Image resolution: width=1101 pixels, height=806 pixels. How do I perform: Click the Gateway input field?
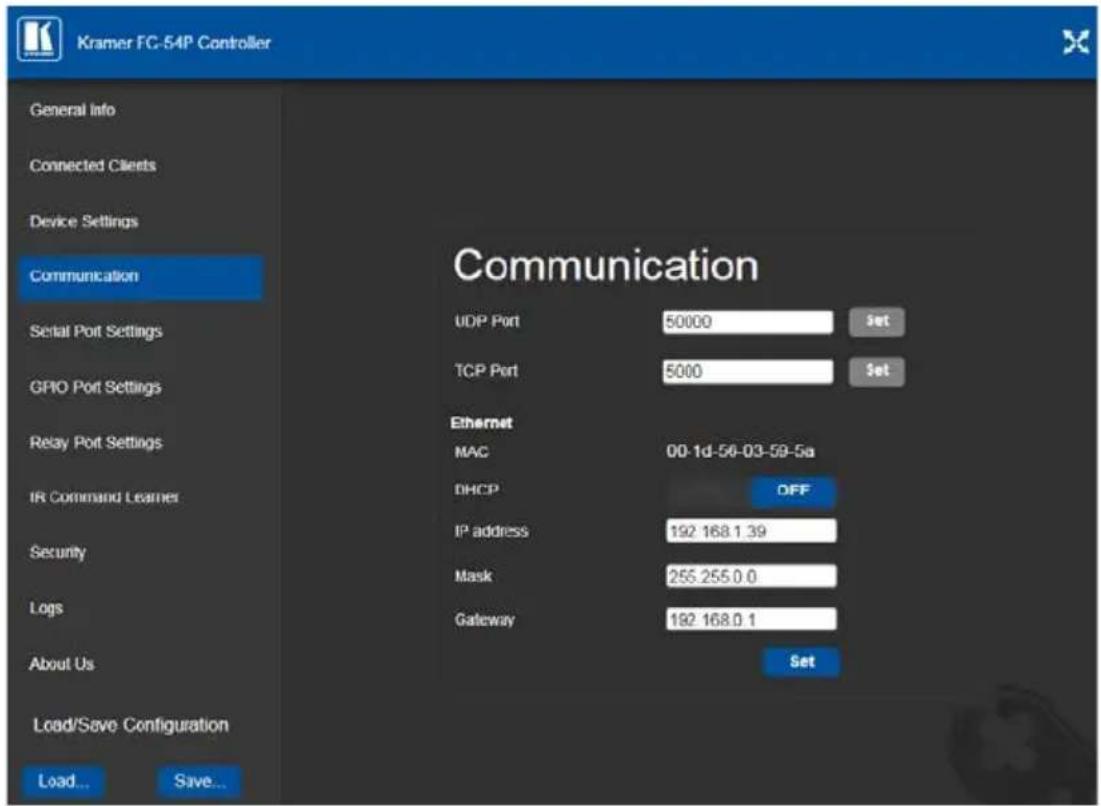(751, 619)
